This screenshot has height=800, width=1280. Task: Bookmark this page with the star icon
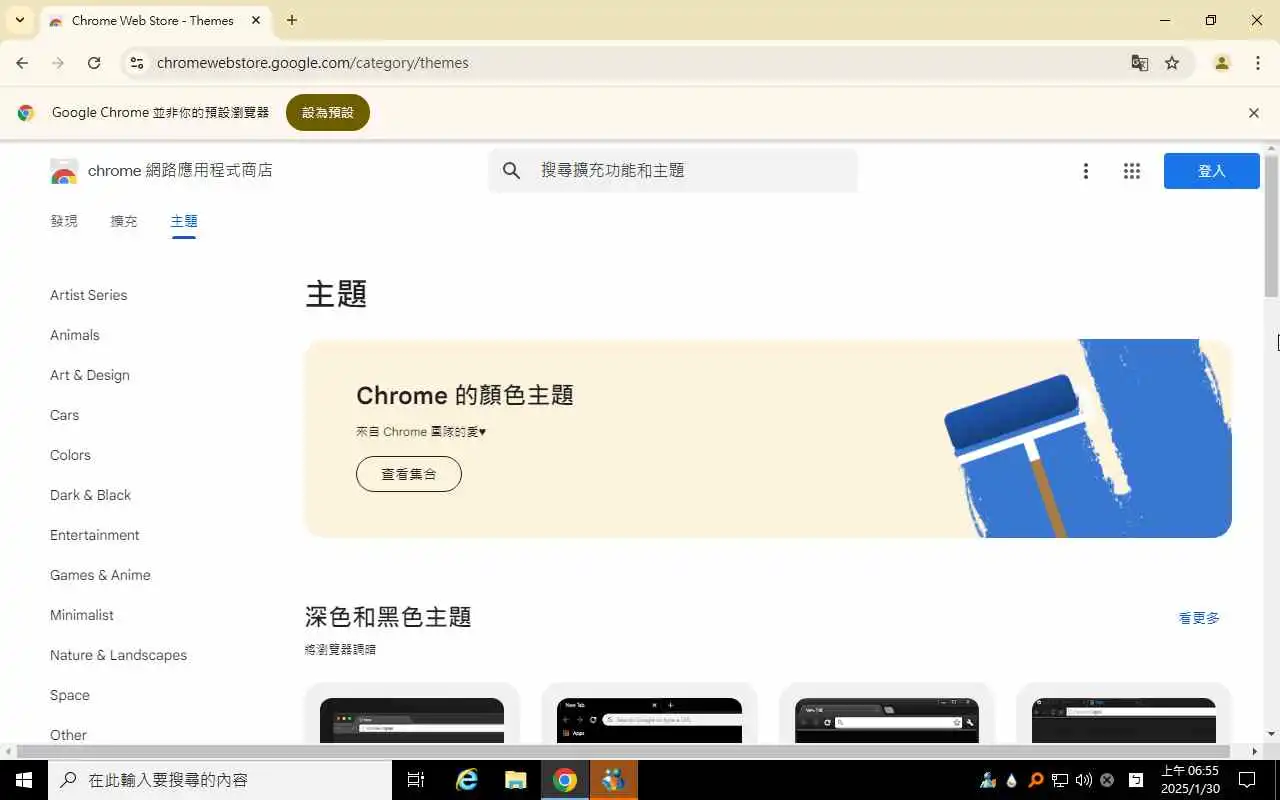coord(1172,63)
